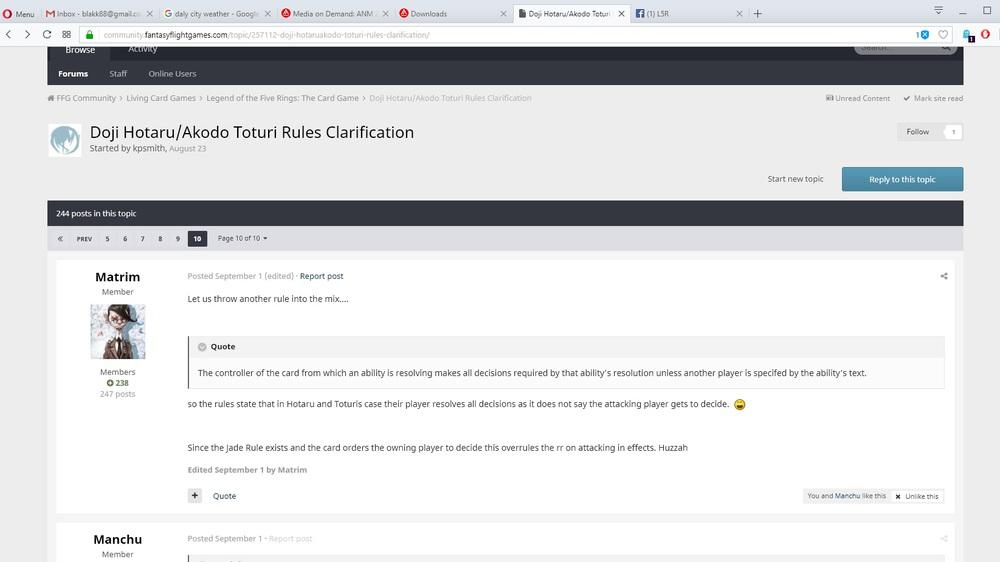
Task: Expand the Page 10 of 10 dropdown
Action: [x=243, y=239]
